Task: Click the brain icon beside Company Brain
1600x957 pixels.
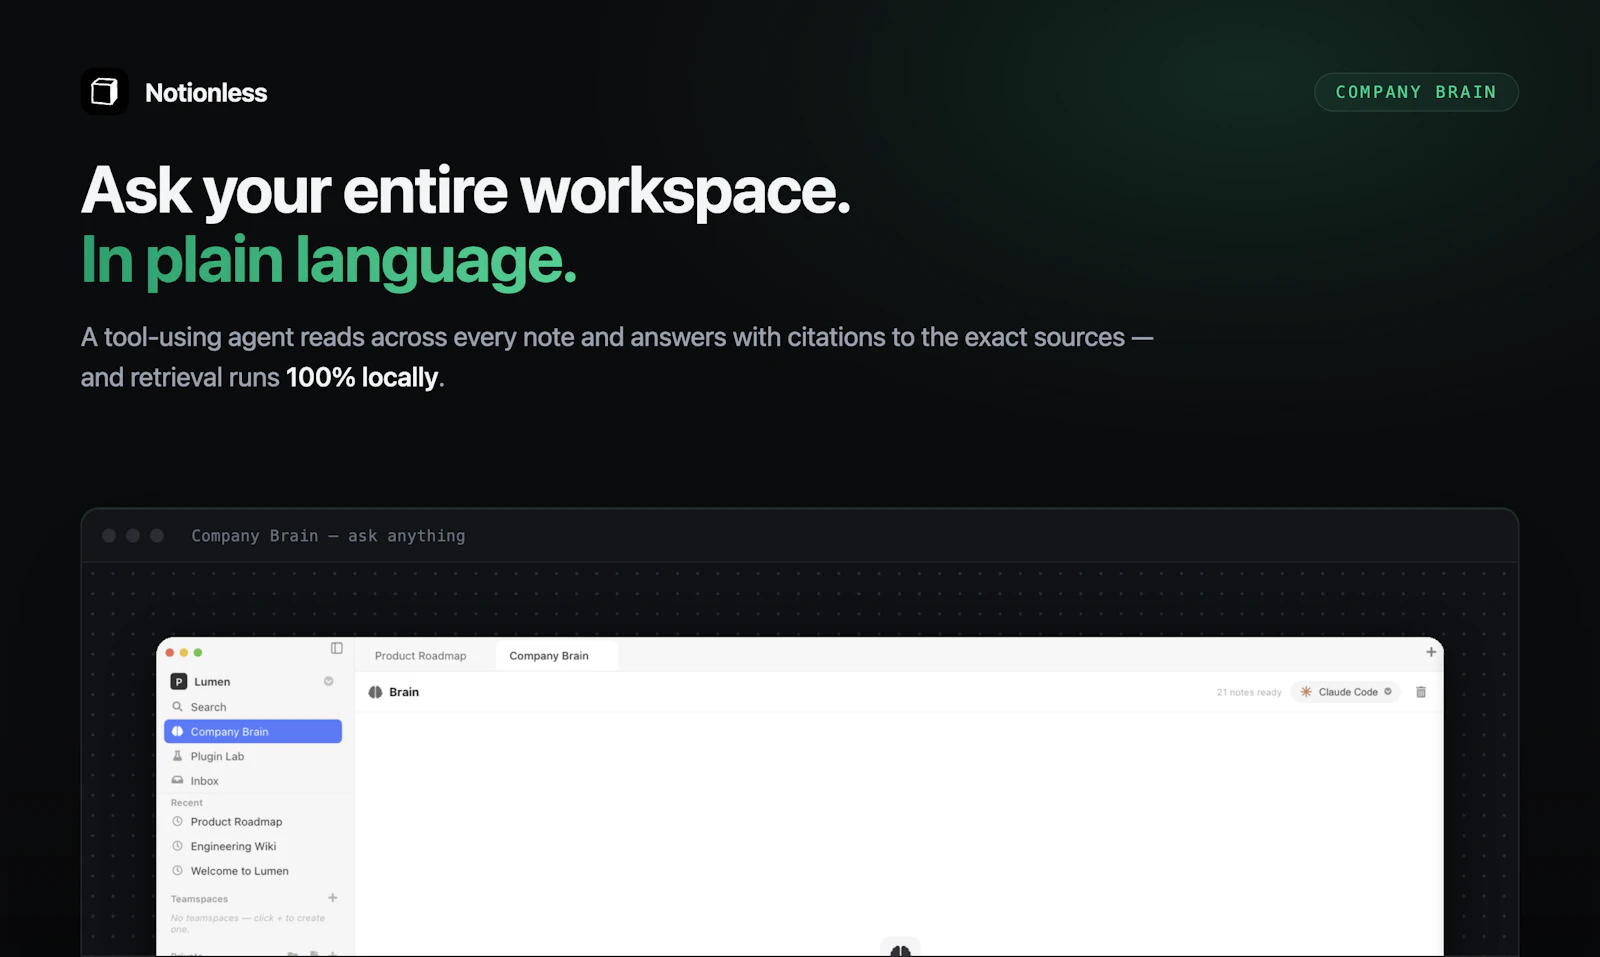Action: 177,731
